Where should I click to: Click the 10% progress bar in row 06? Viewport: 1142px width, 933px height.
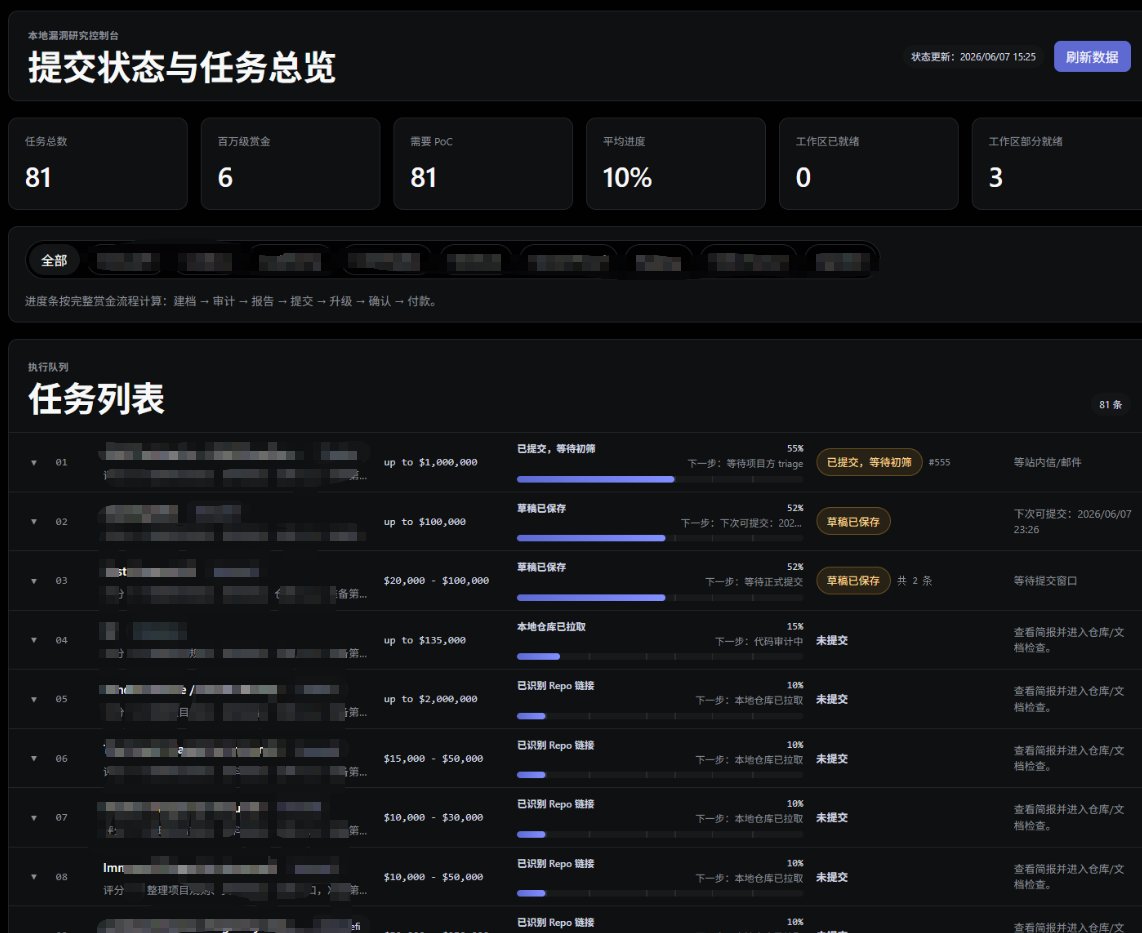click(x=660, y=775)
